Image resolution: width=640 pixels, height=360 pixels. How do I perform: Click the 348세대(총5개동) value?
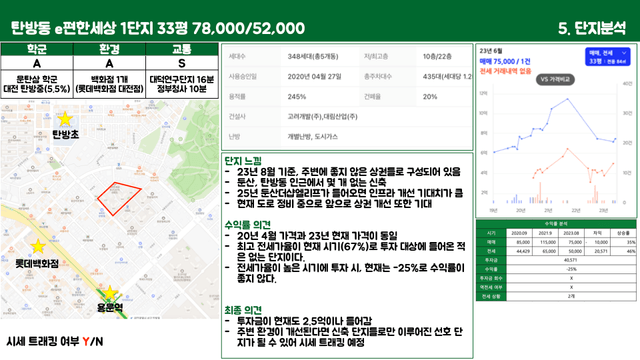coord(313,56)
